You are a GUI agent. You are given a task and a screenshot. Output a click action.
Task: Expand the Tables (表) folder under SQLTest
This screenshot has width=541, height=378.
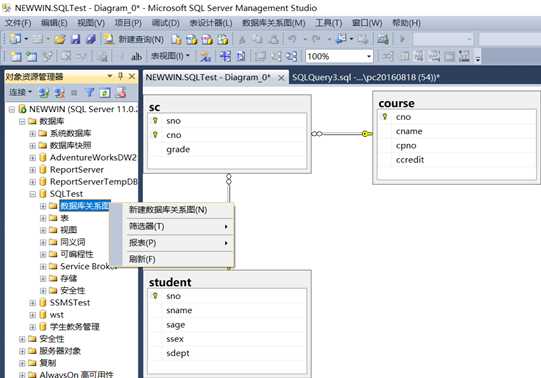[x=43, y=218]
